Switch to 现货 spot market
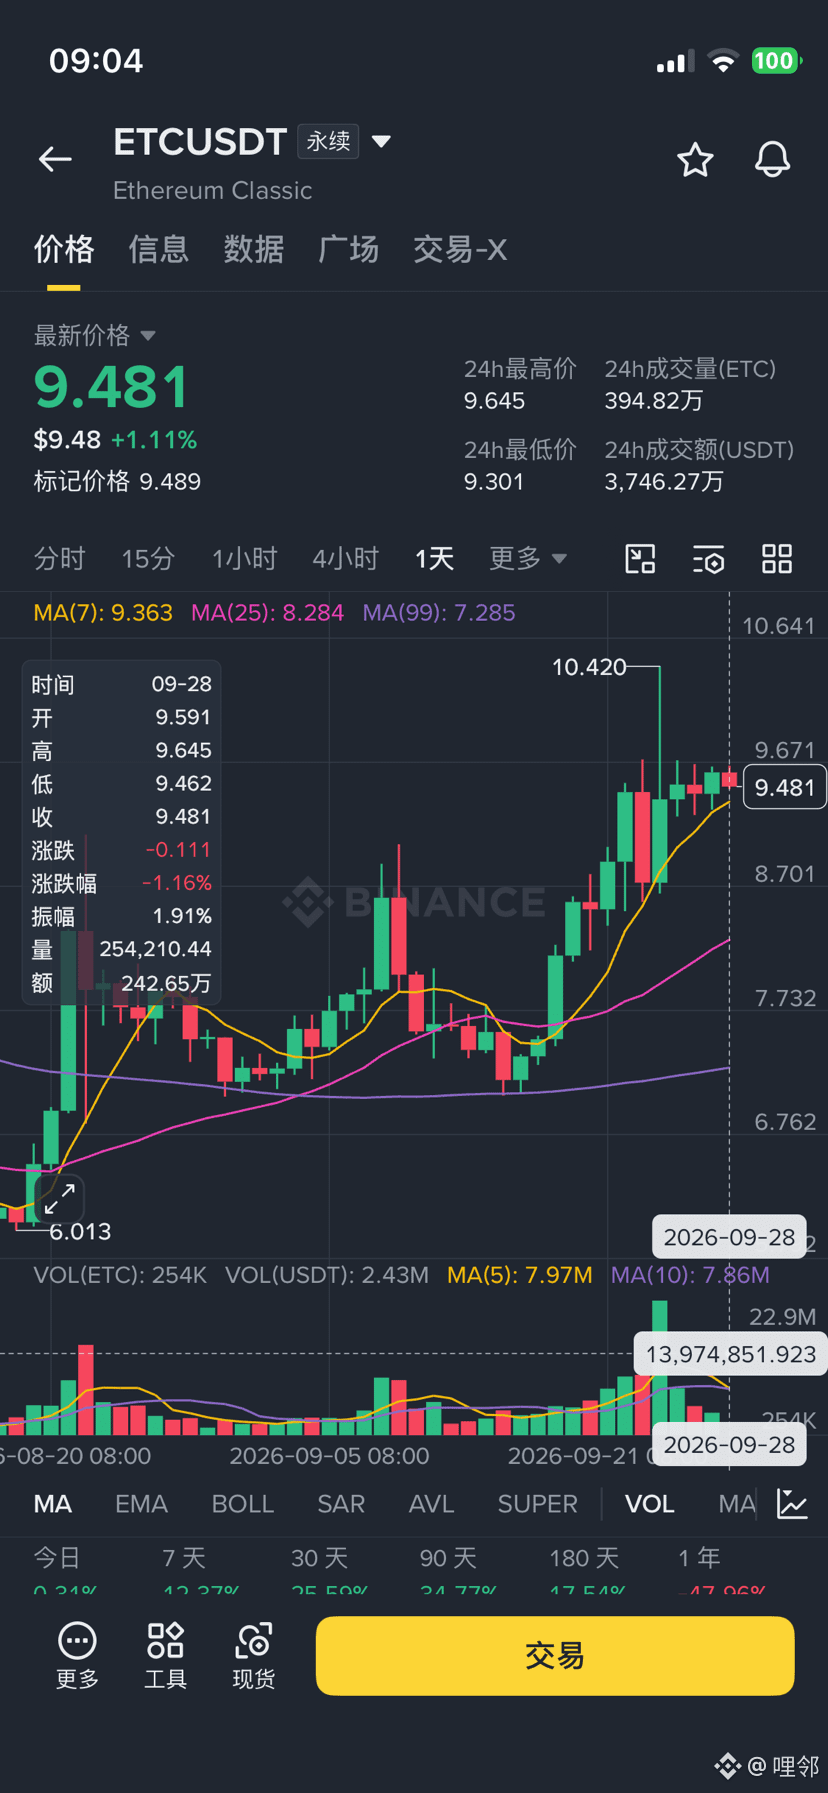This screenshot has width=828, height=1793. pyautogui.click(x=254, y=1656)
